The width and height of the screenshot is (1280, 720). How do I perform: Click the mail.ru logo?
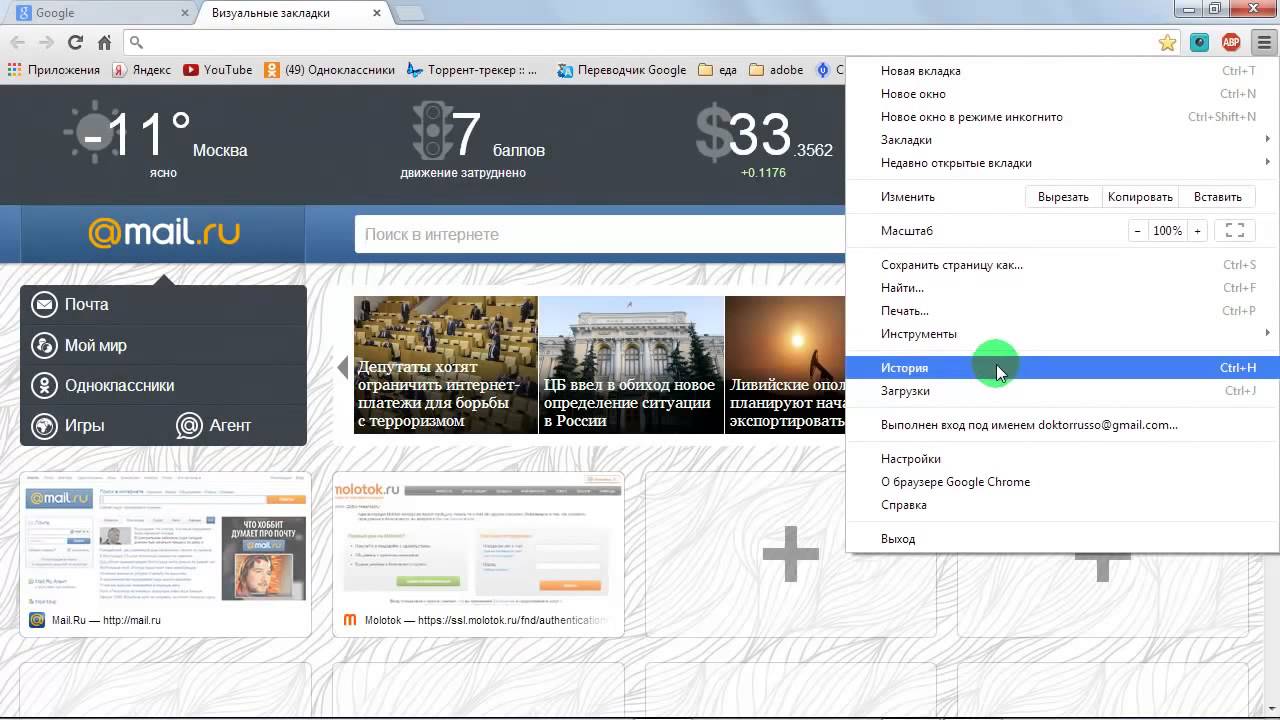click(x=164, y=233)
